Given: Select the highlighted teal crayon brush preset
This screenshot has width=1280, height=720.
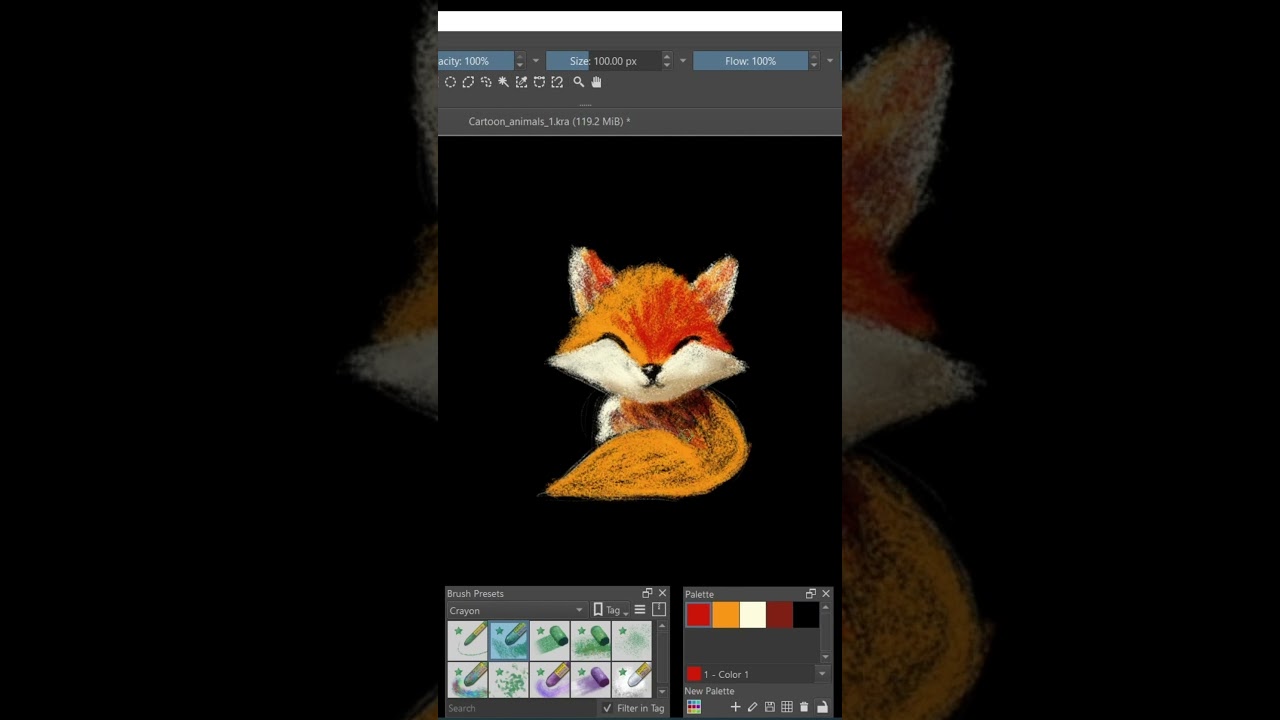Looking at the screenshot, I should (509, 640).
